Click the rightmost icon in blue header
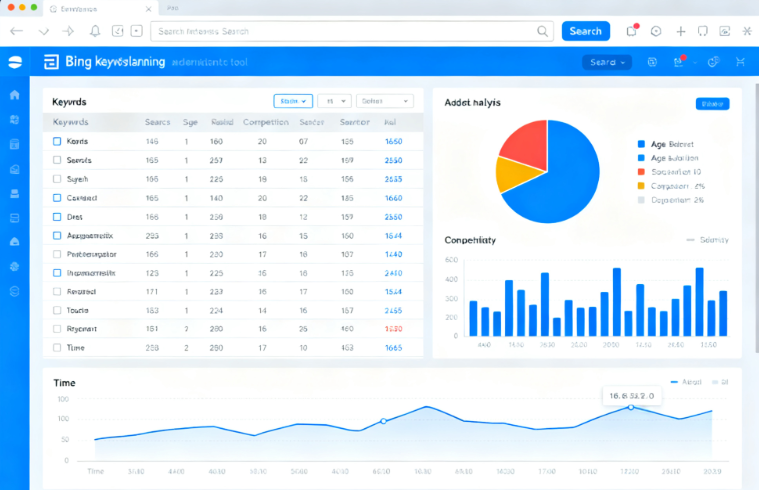Image resolution: width=759 pixels, height=490 pixels. [x=740, y=62]
